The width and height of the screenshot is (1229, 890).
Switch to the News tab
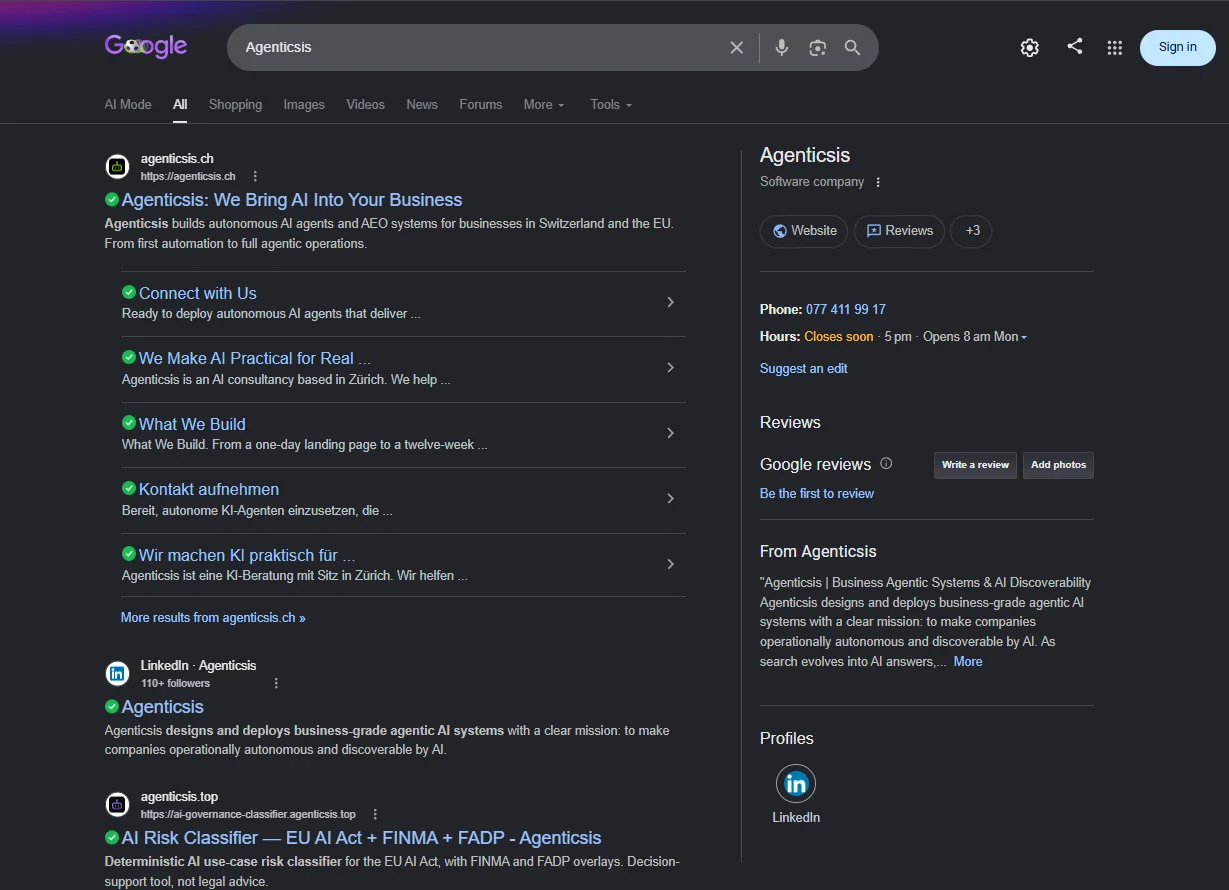[x=422, y=104]
